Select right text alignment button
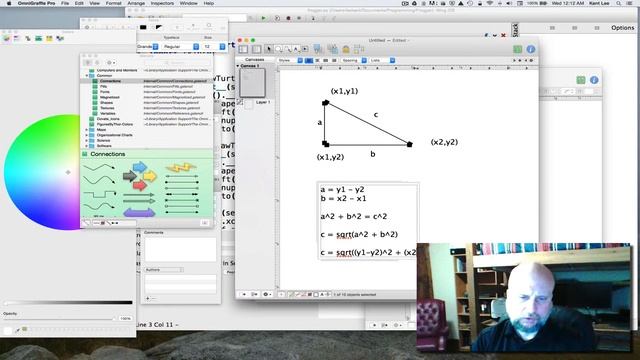This screenshot has height=360, width=640. (326, 60)
